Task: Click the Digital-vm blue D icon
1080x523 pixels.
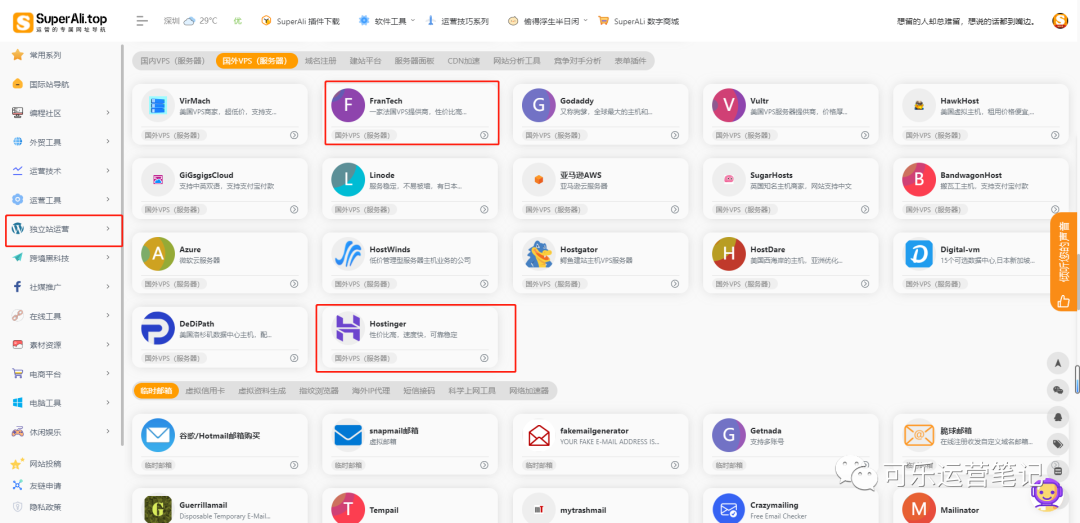Action: [919, 254]
